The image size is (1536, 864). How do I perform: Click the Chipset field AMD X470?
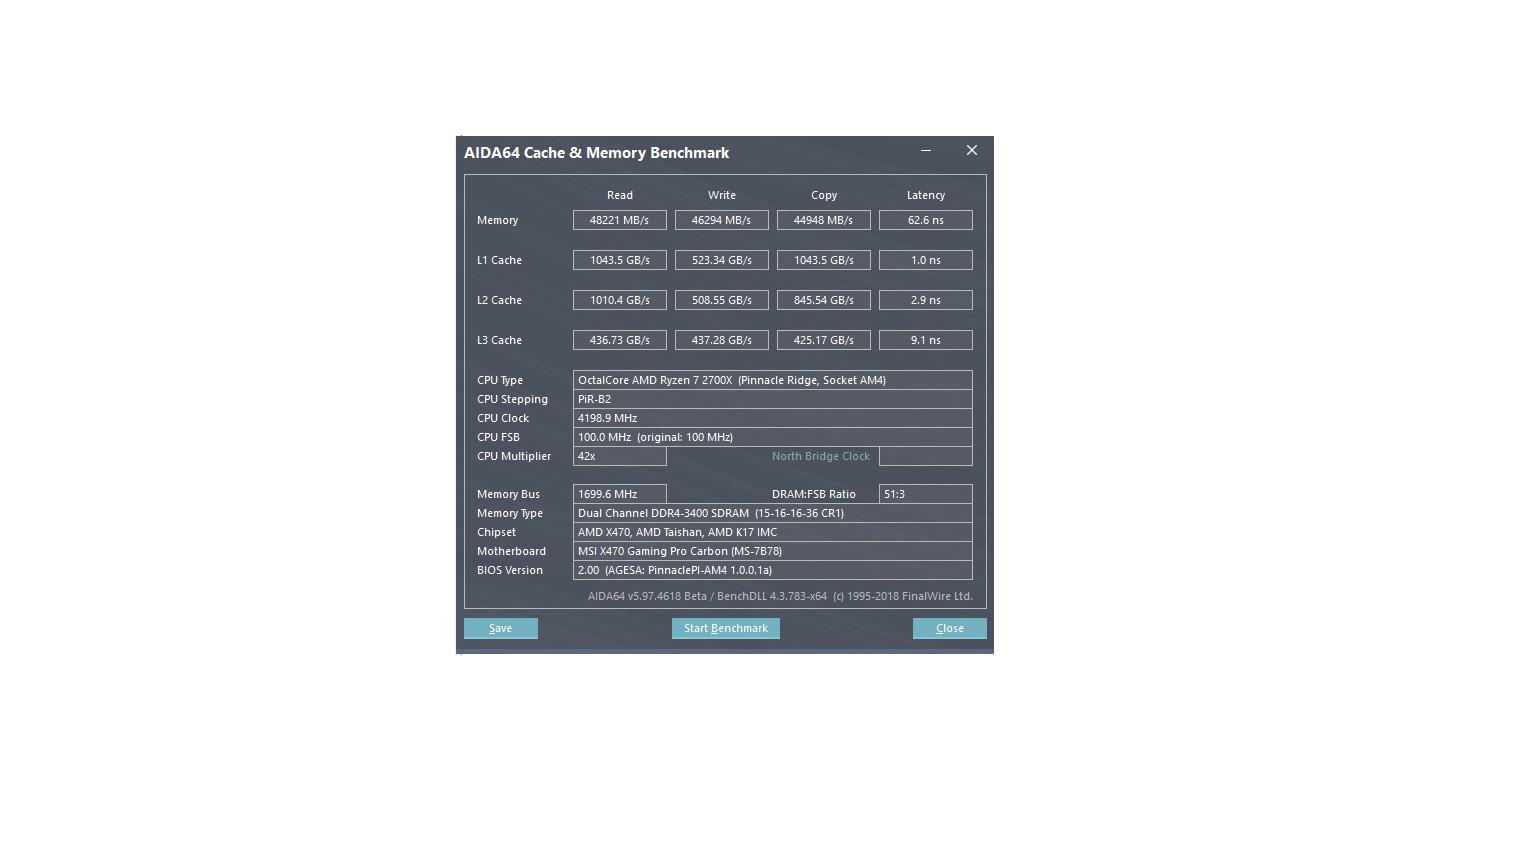coord(773,532)
